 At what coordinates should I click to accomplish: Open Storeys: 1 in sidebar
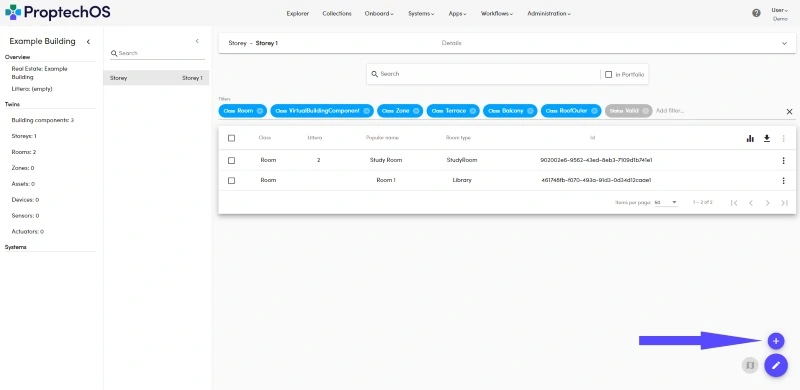pos(24,136)
